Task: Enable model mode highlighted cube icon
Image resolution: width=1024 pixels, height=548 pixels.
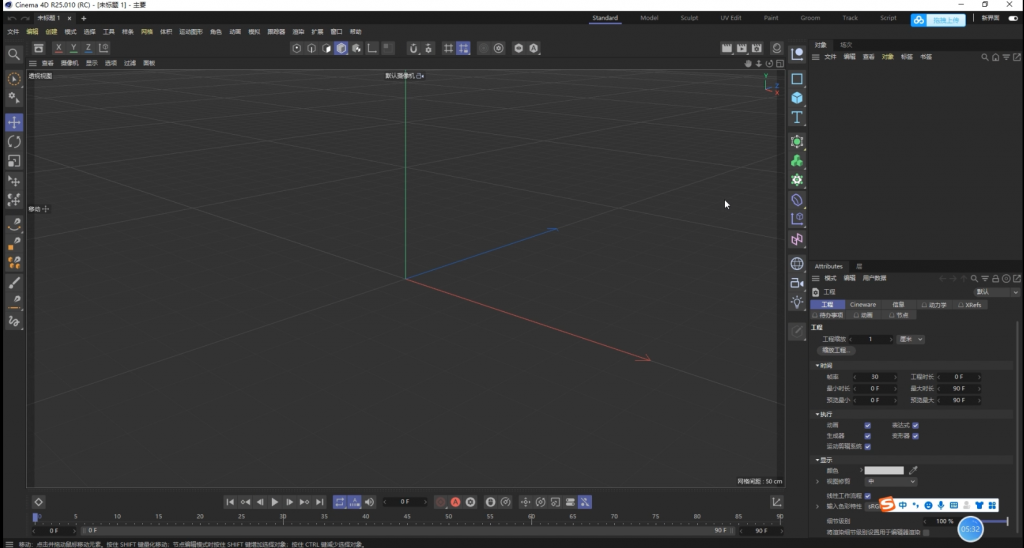Action: pyautogui.click(x=341, y=48)
